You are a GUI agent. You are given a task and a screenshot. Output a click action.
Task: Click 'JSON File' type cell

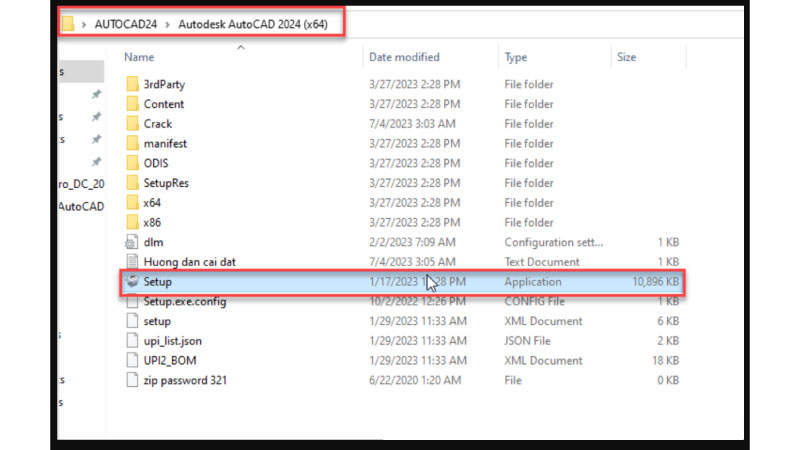pyautogui.click(x=527, y=341)
